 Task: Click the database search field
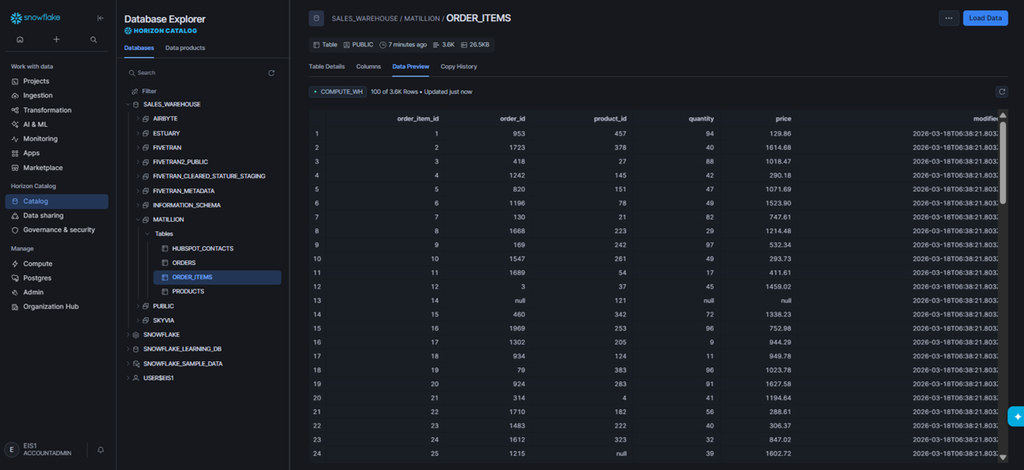(196, 73)
